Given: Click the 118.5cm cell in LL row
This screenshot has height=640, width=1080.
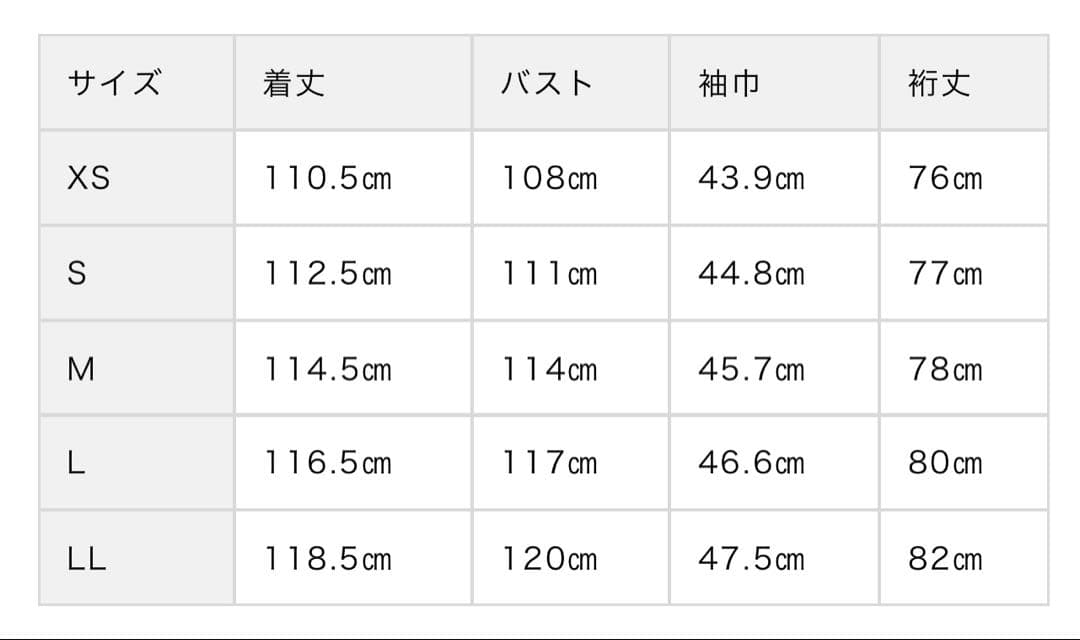Looking at the screenshot, I should pos(328,559).
